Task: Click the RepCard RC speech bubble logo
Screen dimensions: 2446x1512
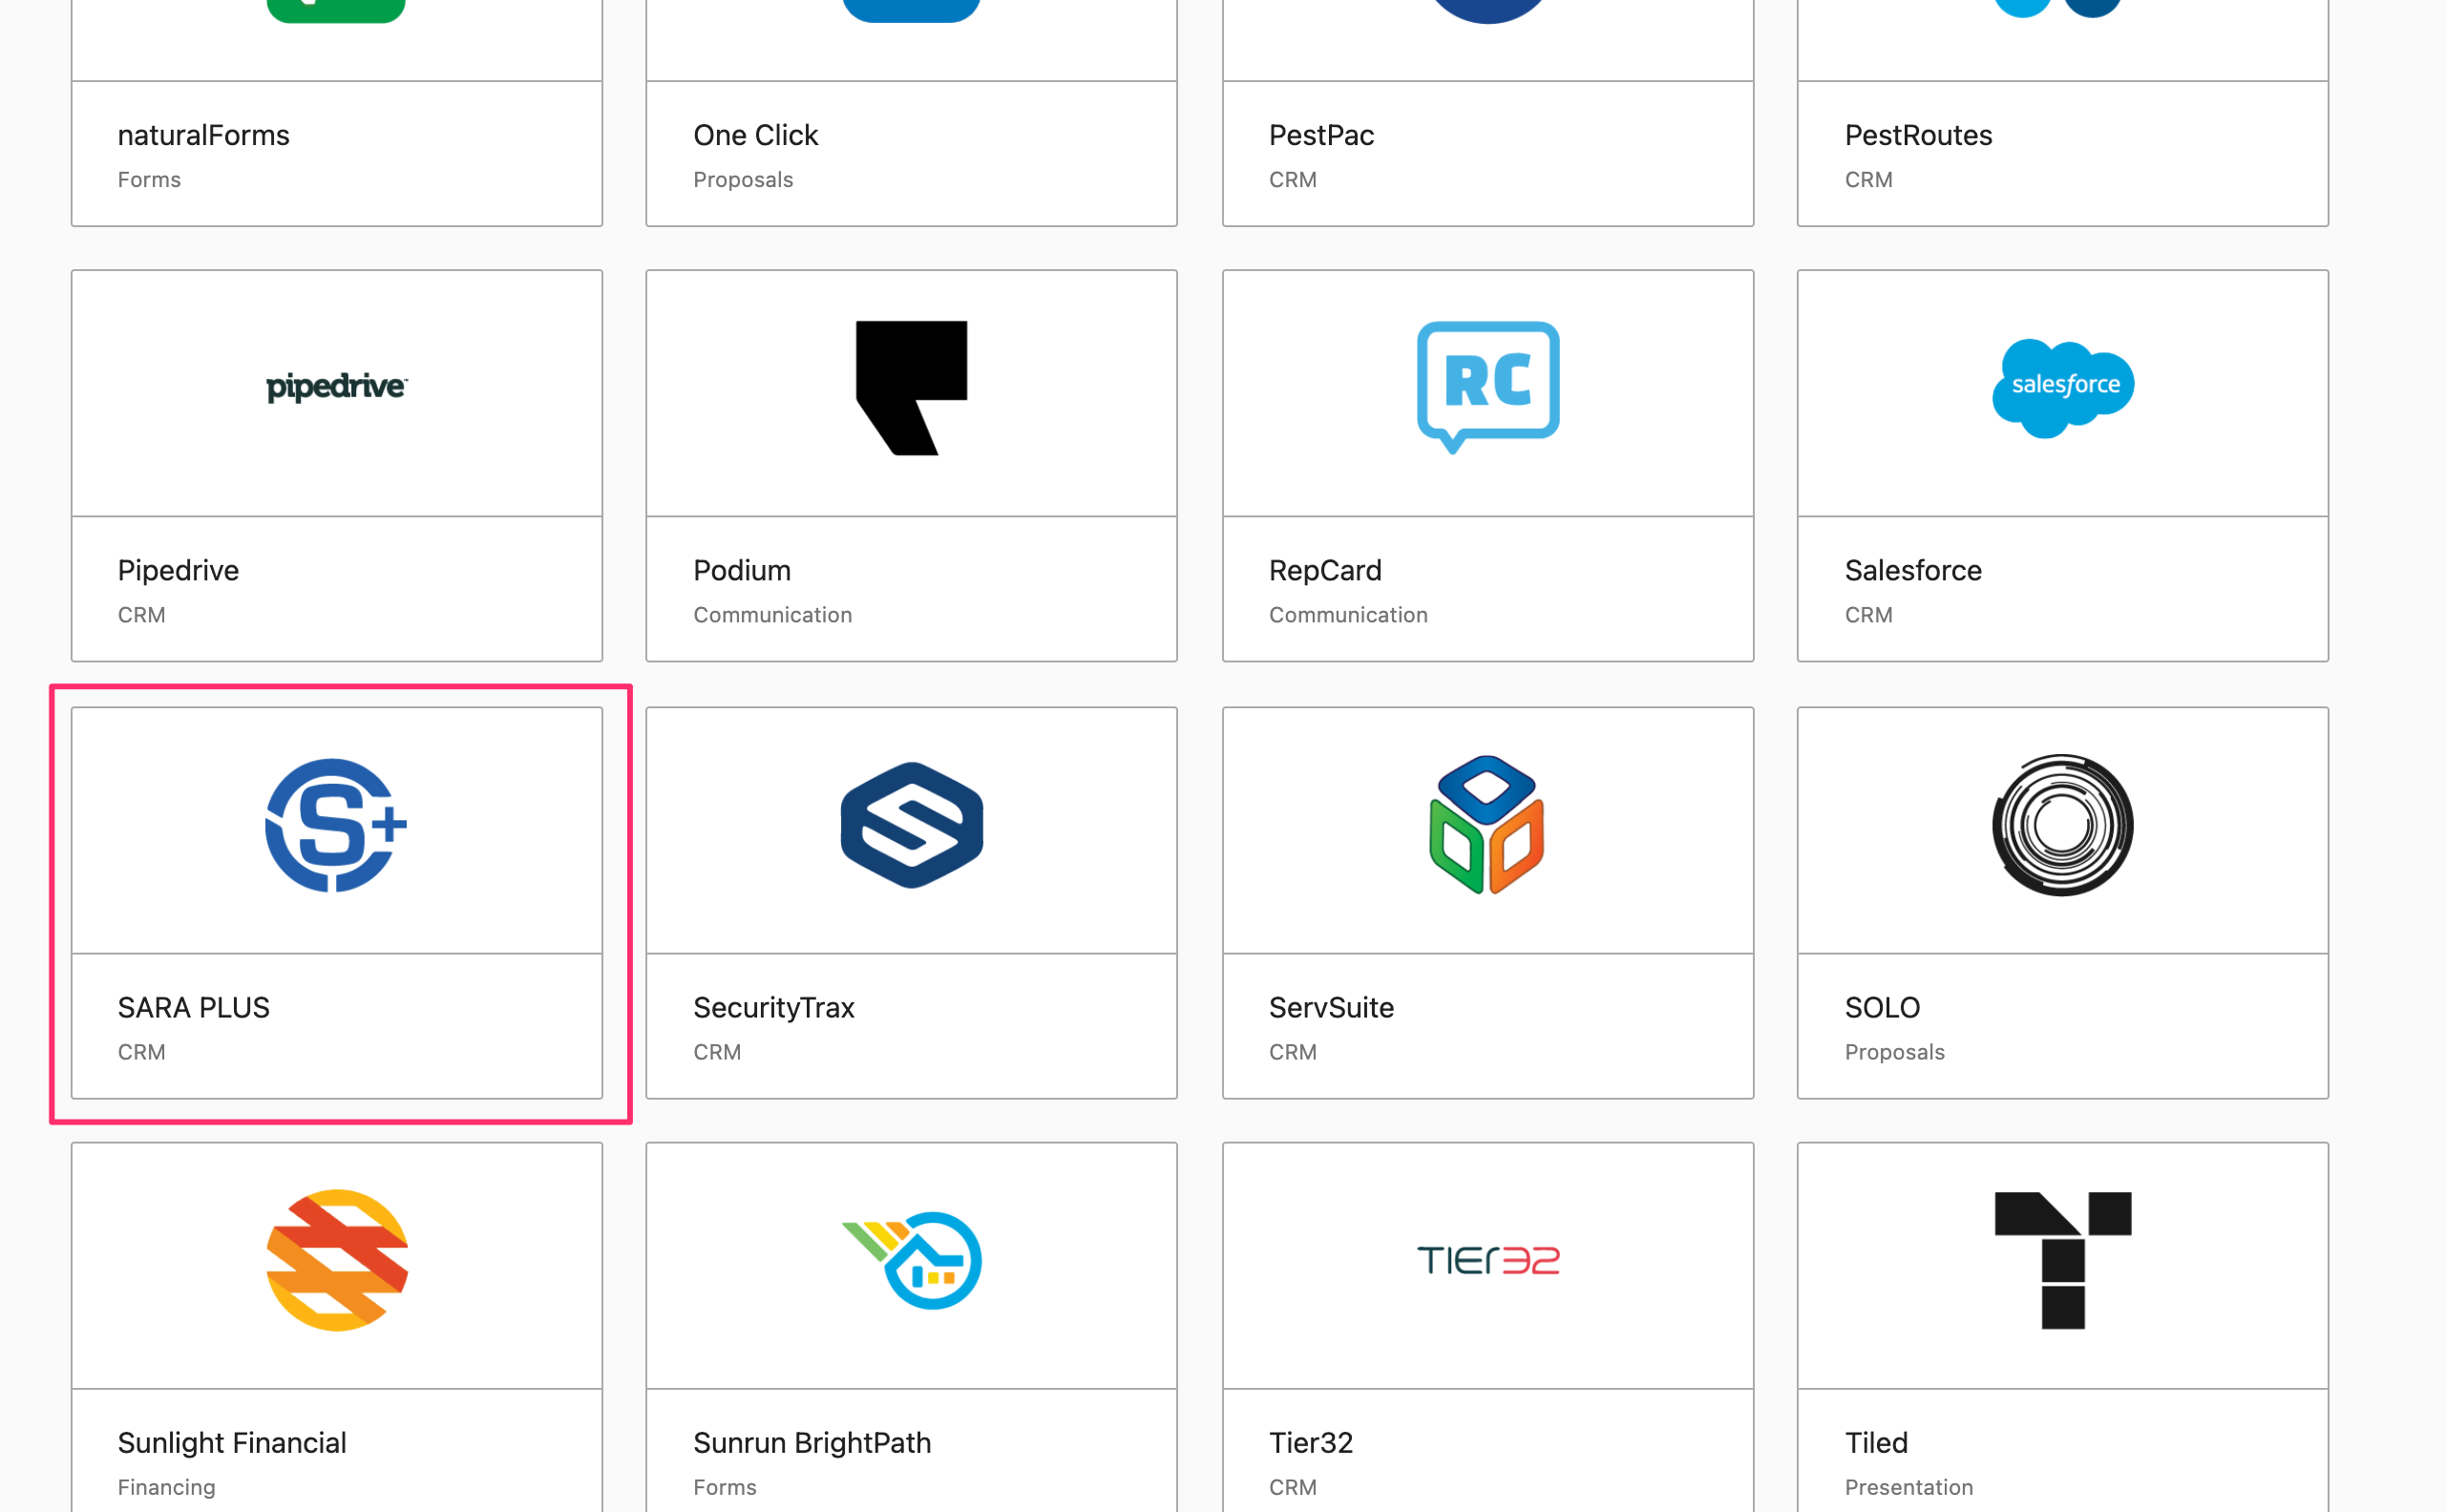Action: [1488, 387]
